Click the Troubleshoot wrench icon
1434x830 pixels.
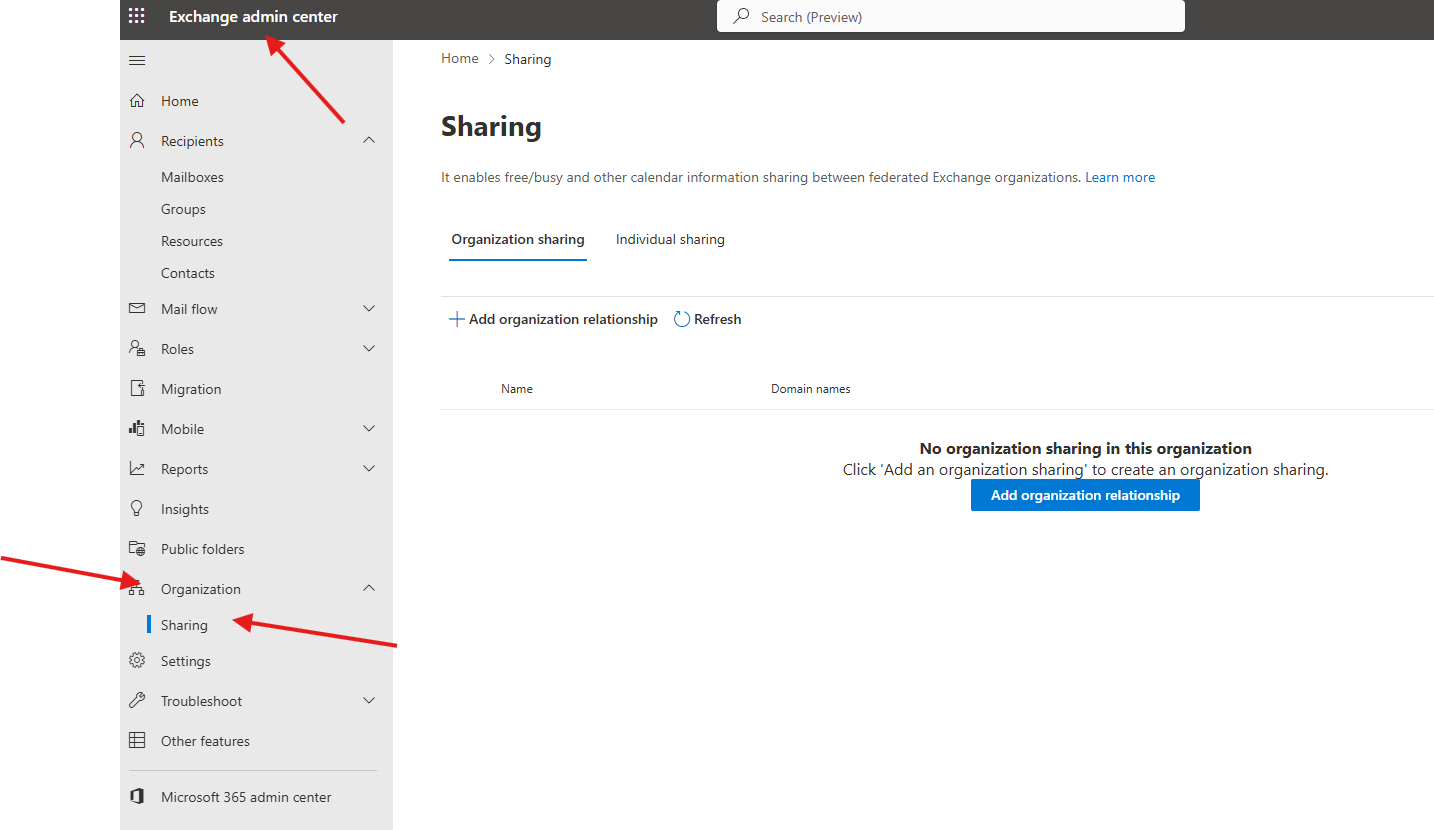coord(137,701)
